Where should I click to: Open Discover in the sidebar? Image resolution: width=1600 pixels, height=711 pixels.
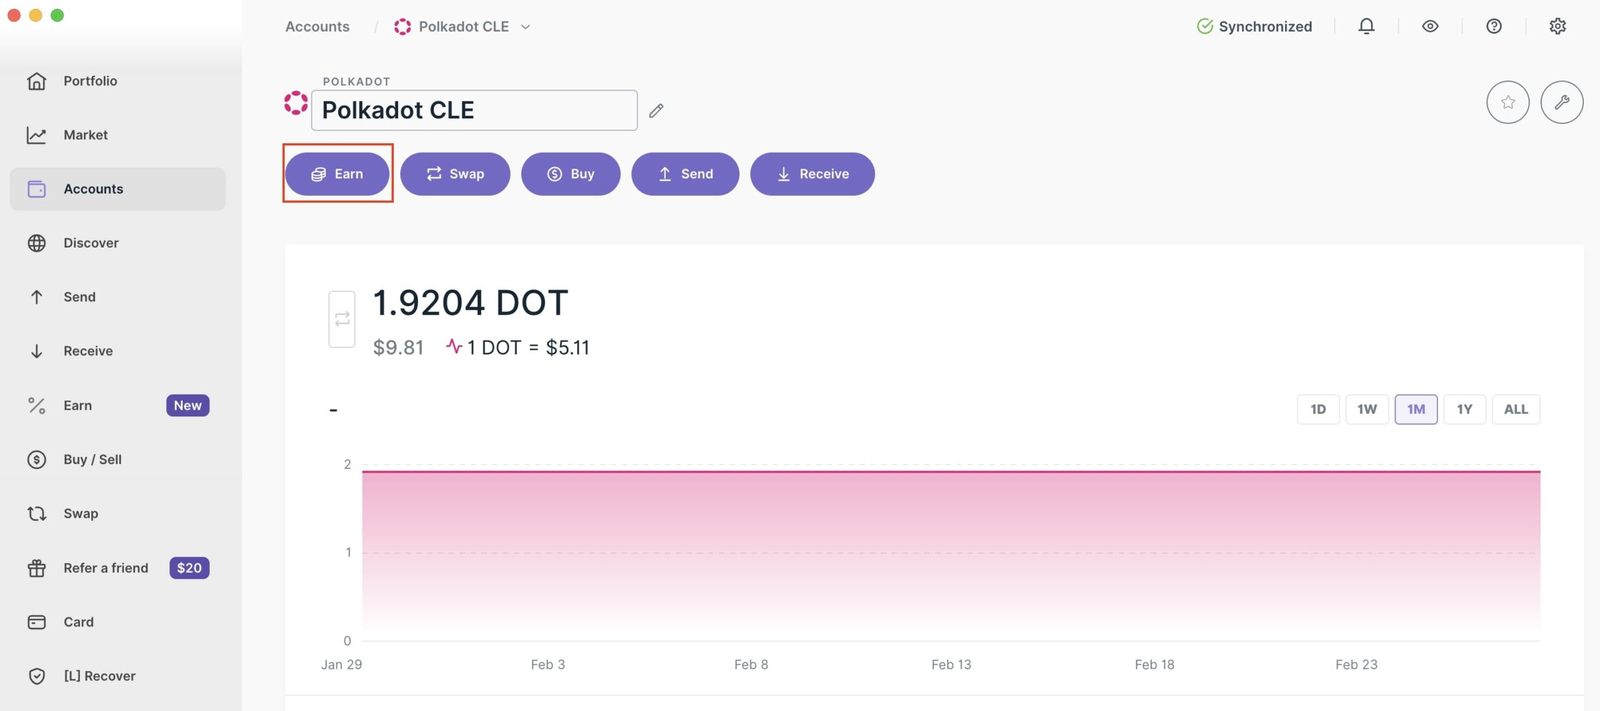90,243
